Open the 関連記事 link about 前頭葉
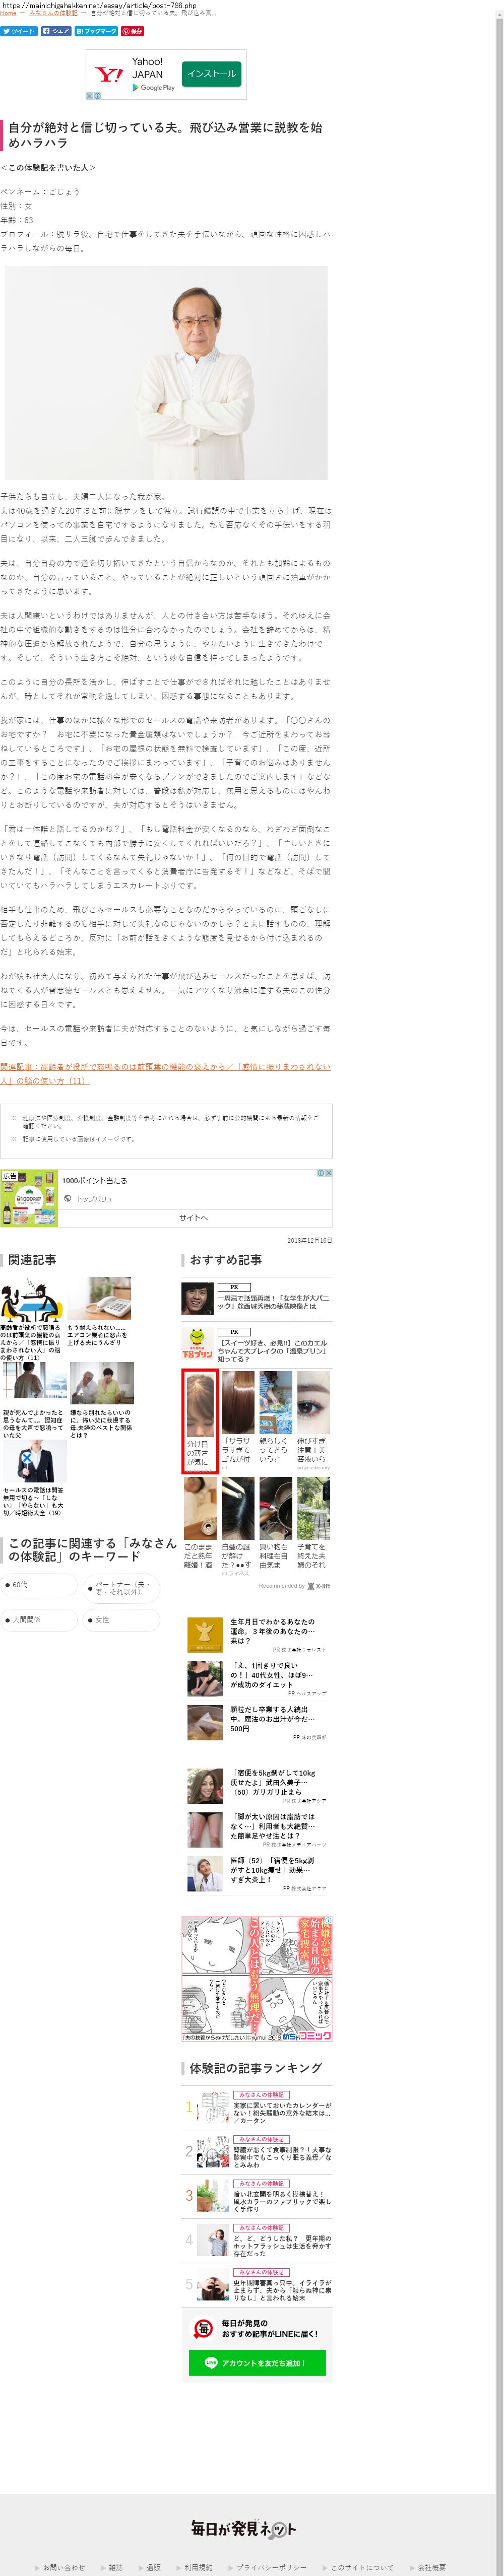504x2576 pixels. [165, 1073]
